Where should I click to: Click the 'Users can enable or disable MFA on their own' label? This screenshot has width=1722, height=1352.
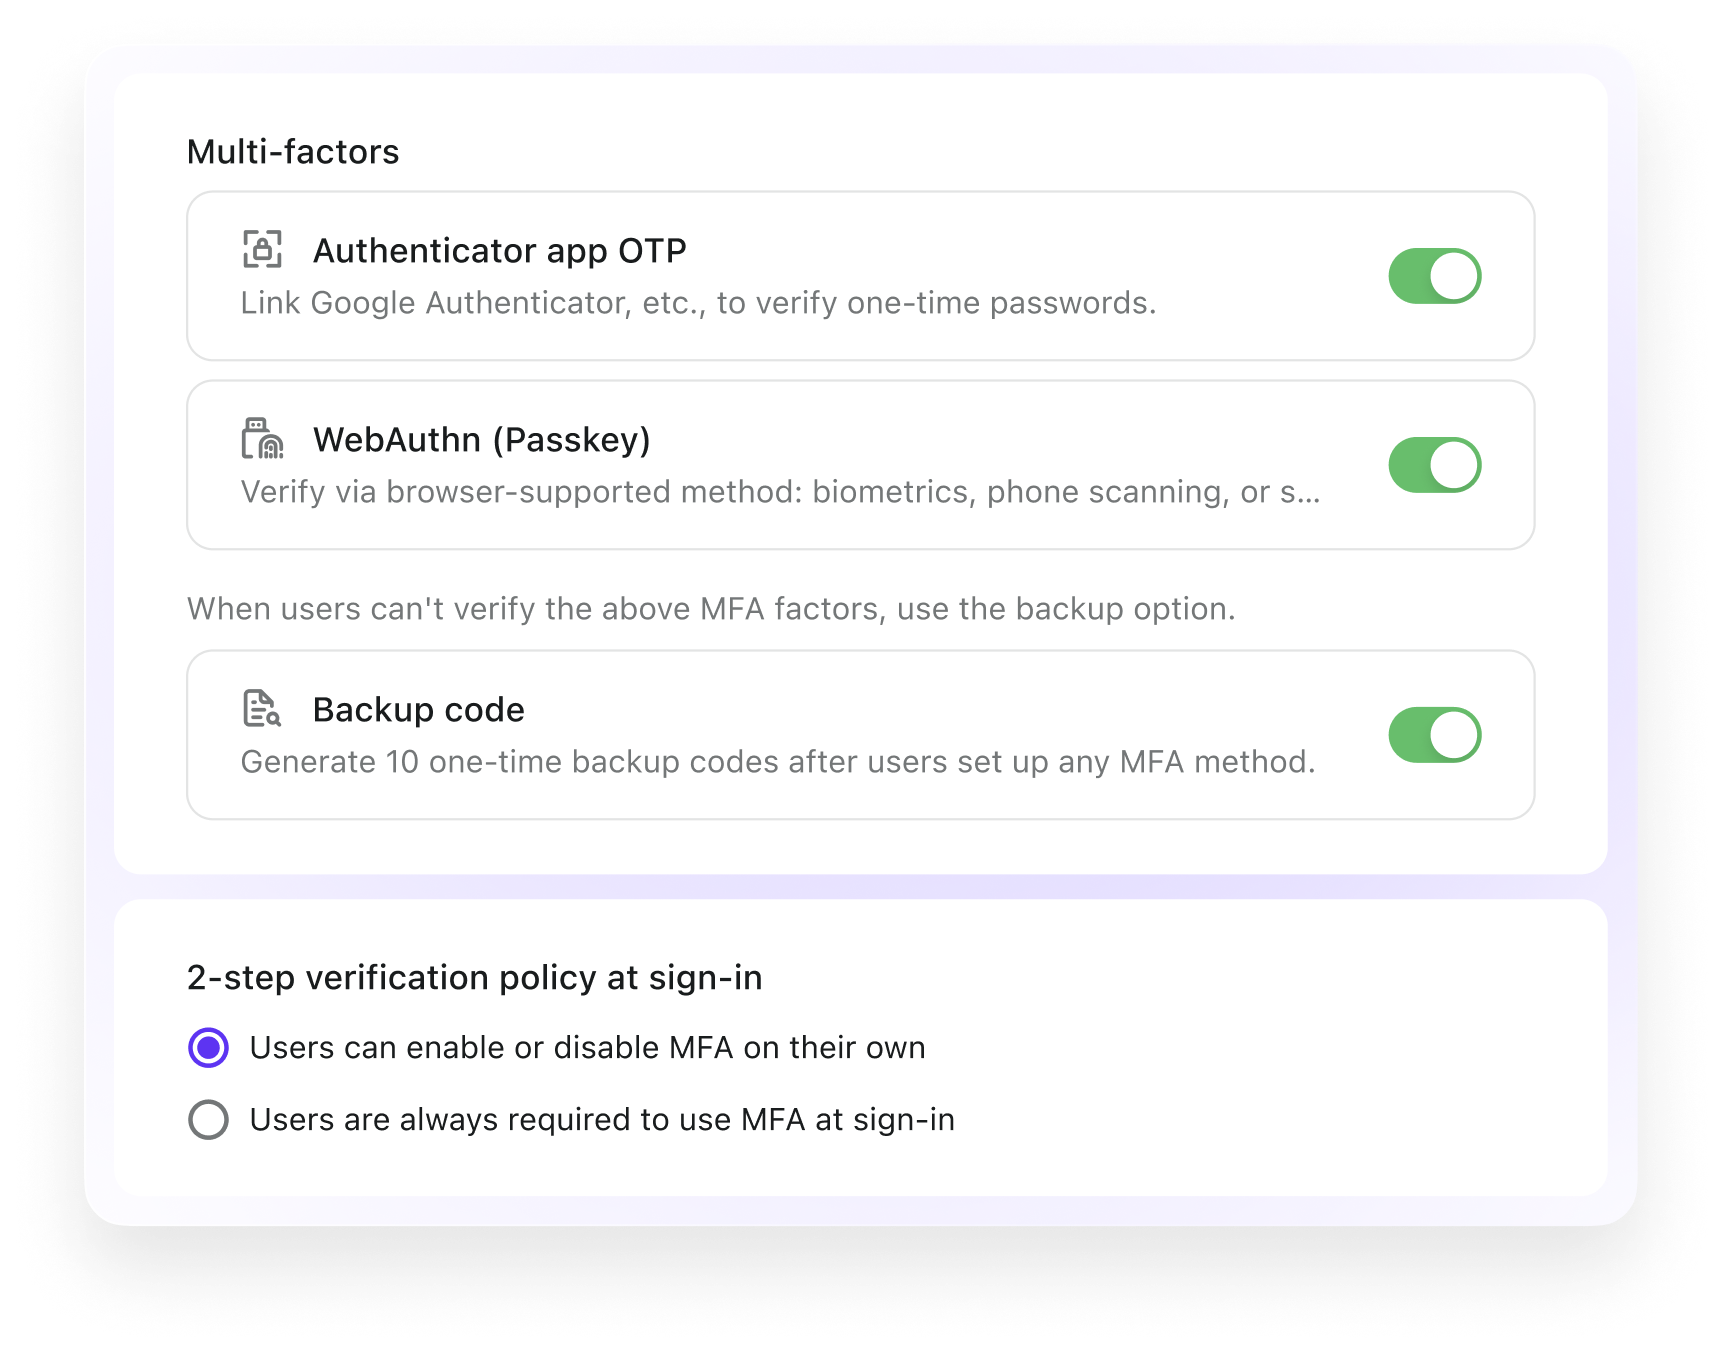[587, 1048]
